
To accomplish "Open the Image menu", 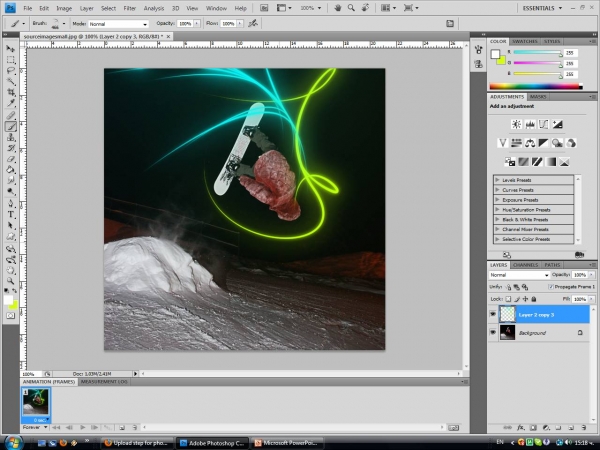I will point(64,8).
